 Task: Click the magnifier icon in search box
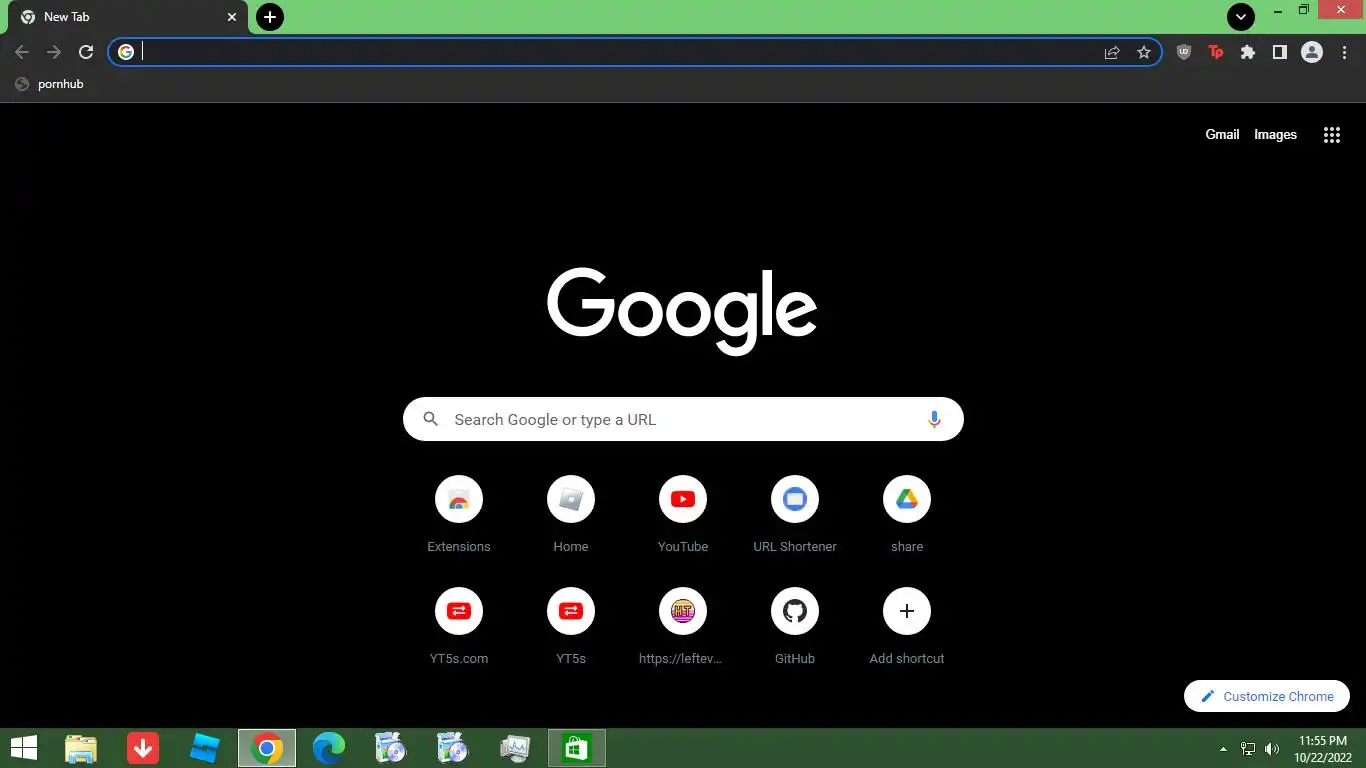click(431, 419)
